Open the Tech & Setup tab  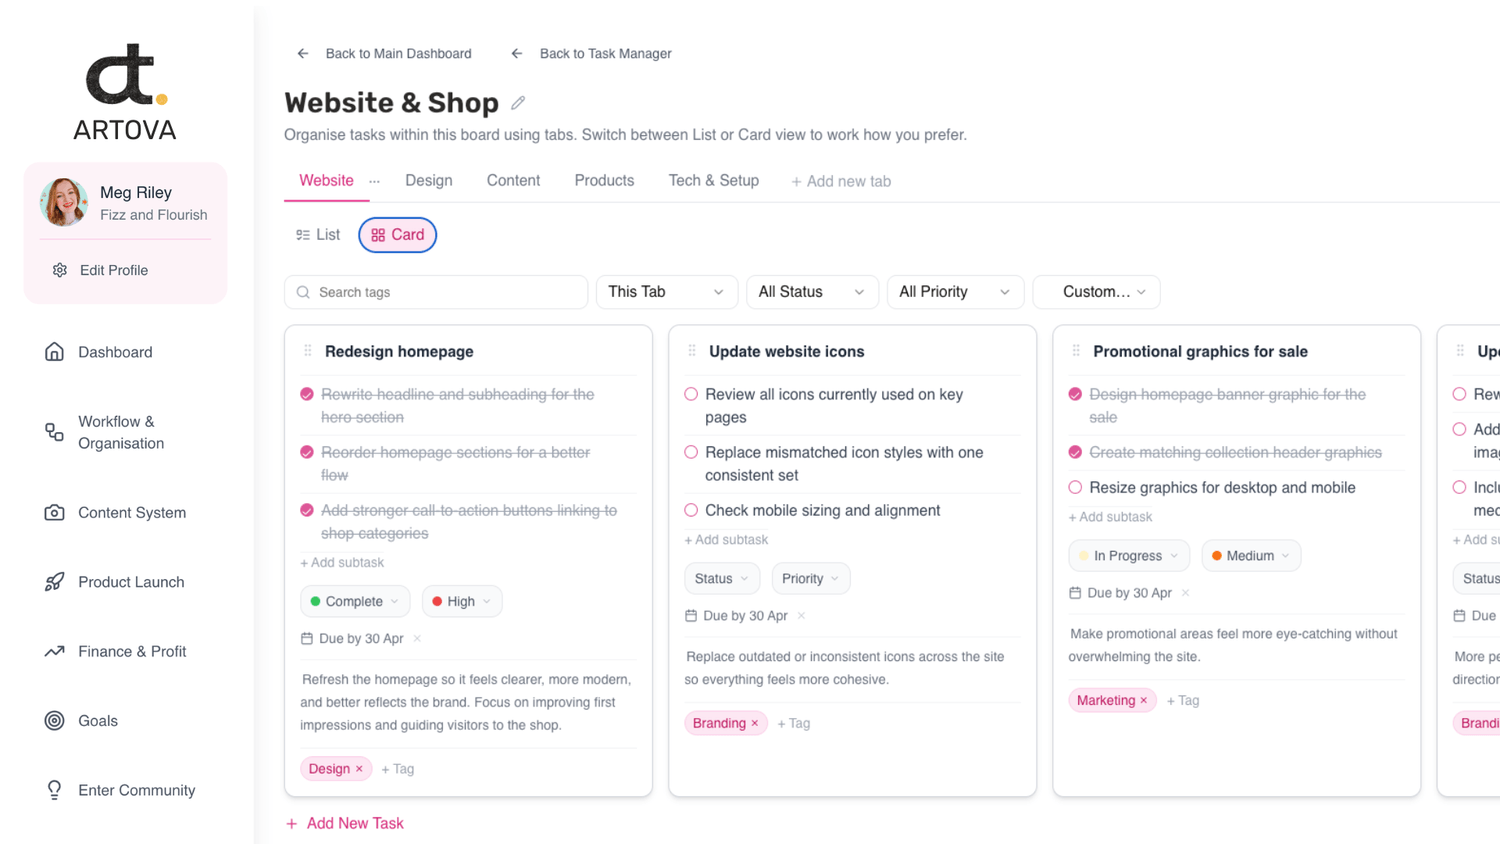pyautogui.click(x=713, y=181)
